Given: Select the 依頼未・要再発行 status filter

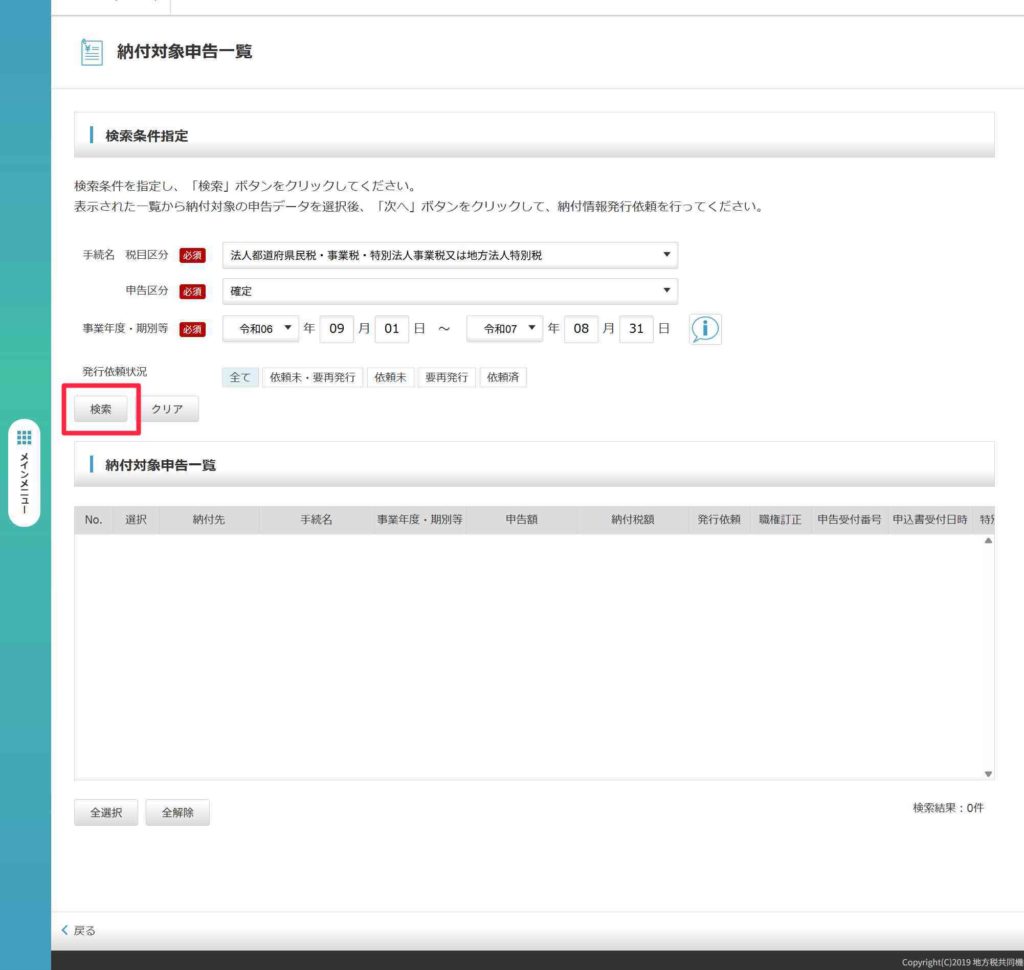Looking at the screenshot, I should [x=312, y=377].
